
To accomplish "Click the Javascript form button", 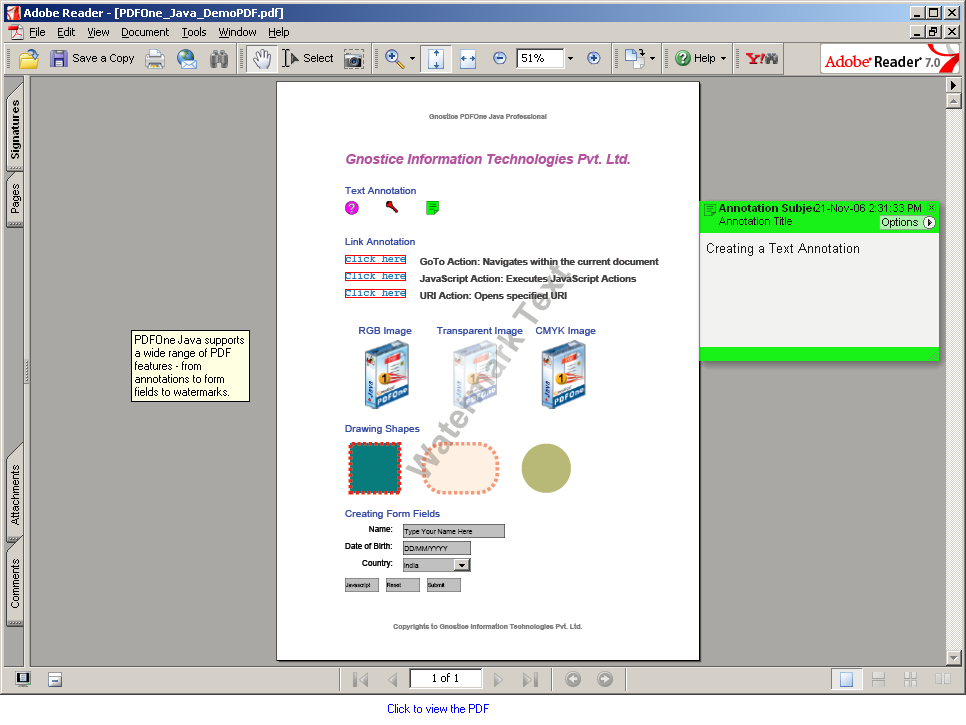I will 362,585.
